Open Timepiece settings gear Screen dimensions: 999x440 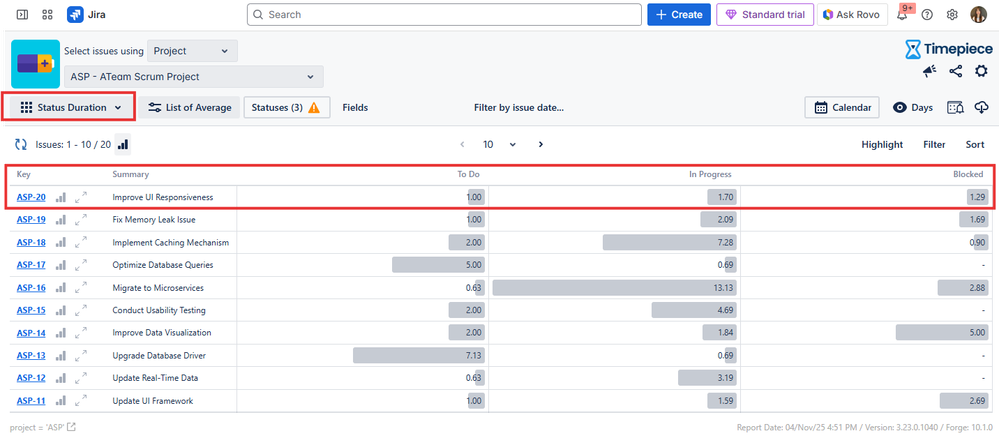(980, 71)
